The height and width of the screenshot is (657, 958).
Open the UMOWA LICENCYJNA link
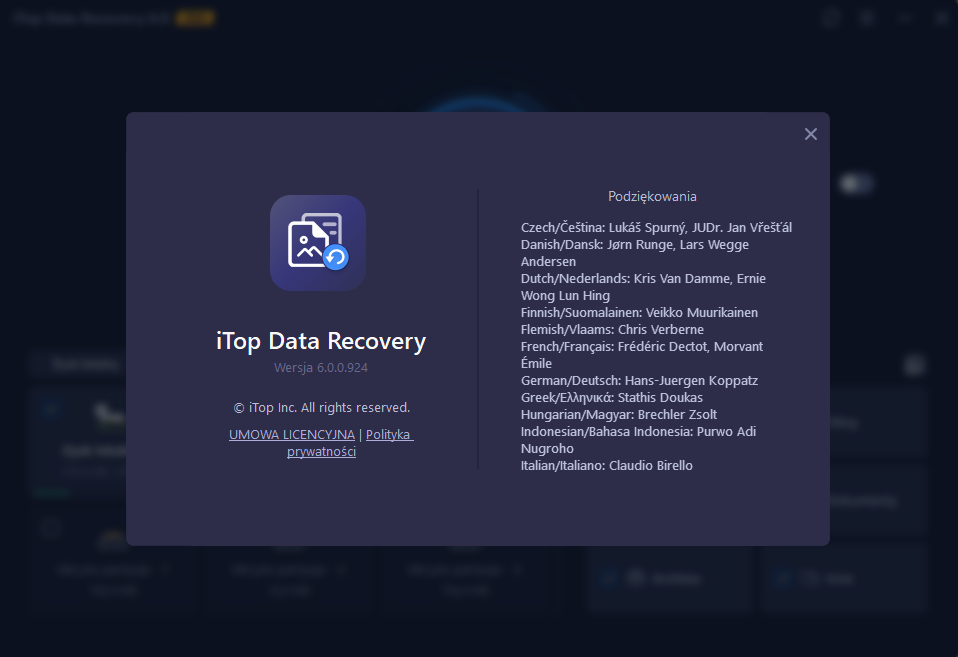pos(291,435)
